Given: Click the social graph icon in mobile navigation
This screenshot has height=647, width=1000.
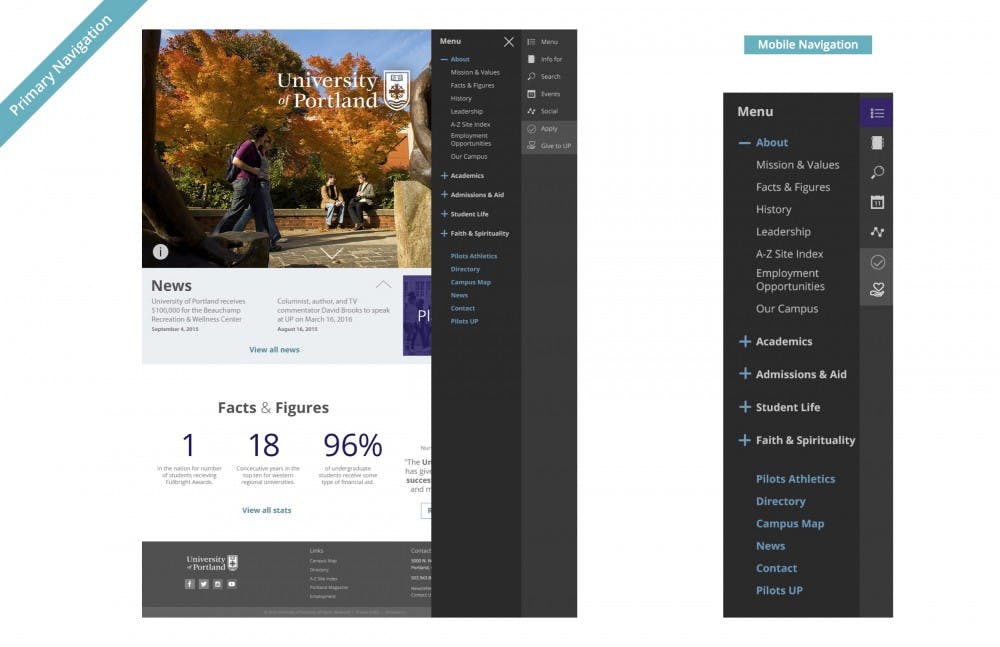Looking at the screenshot, I should point(877,232).
